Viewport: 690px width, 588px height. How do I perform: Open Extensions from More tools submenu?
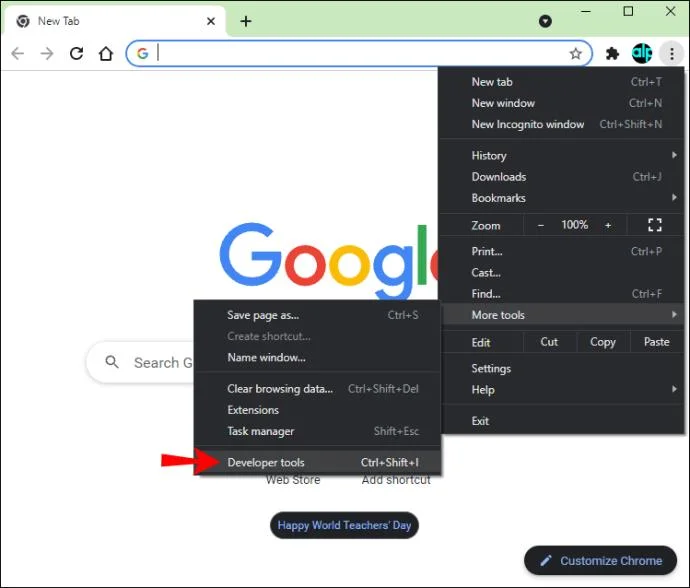tap(317, 410)
